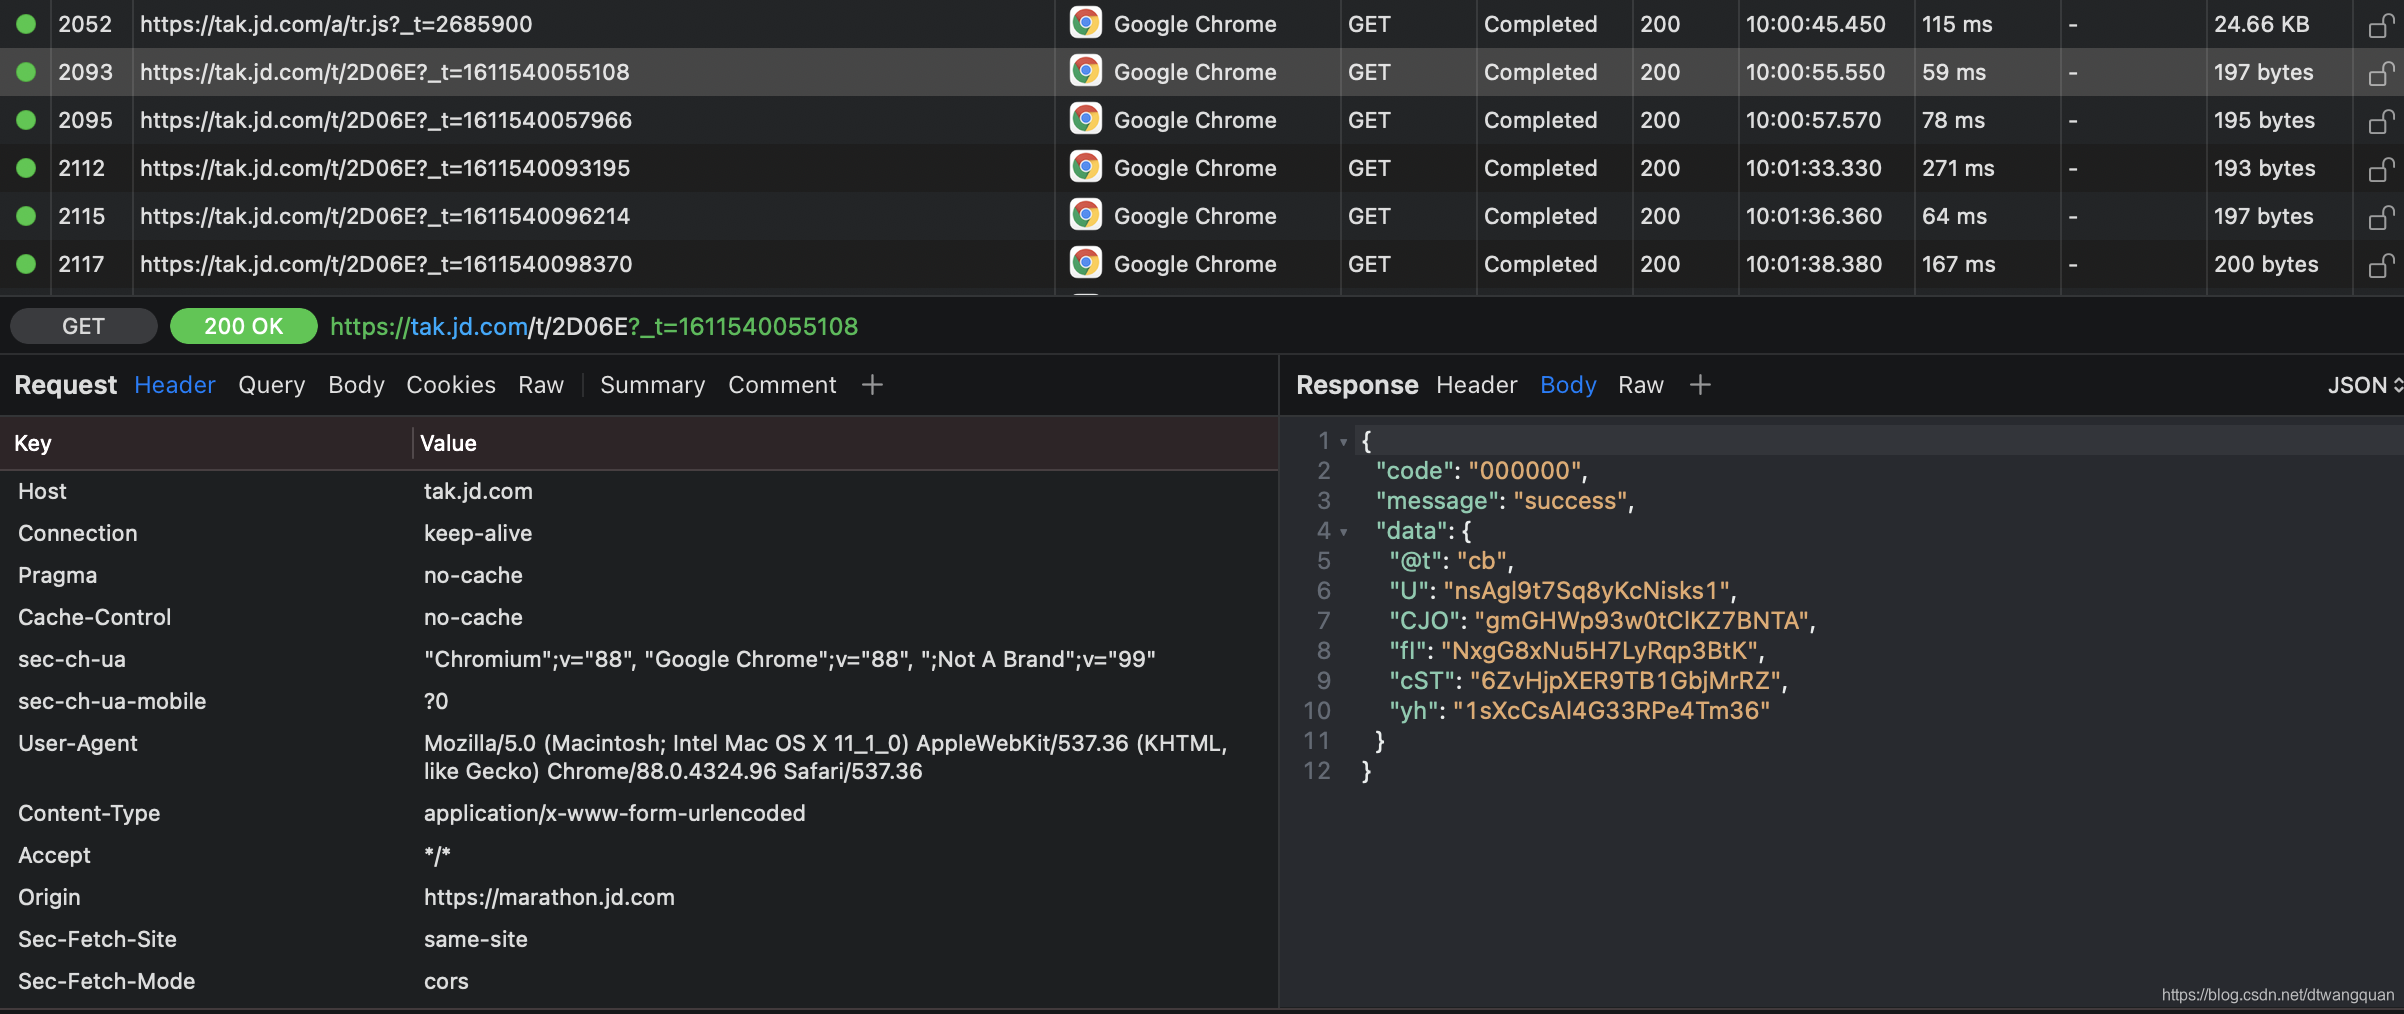Click the "CJO" value in the response

(x=1642, y=621)
